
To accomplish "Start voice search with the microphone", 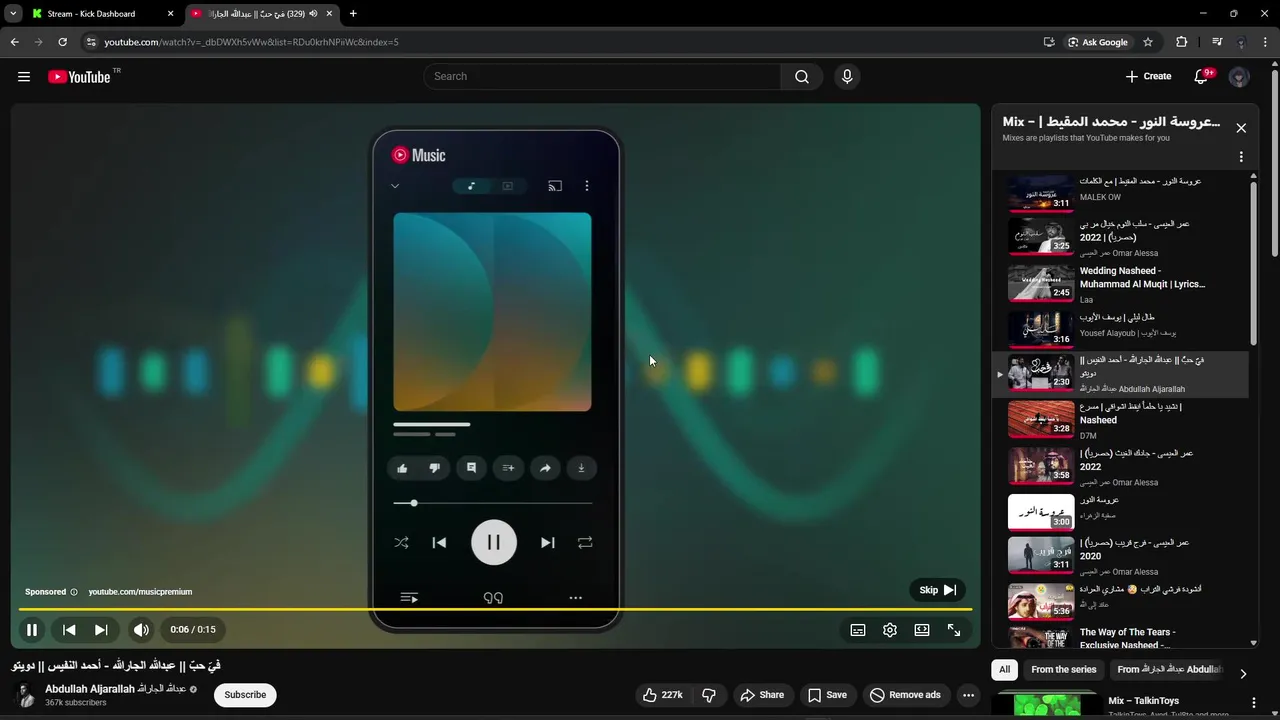I will coord(847,77).
